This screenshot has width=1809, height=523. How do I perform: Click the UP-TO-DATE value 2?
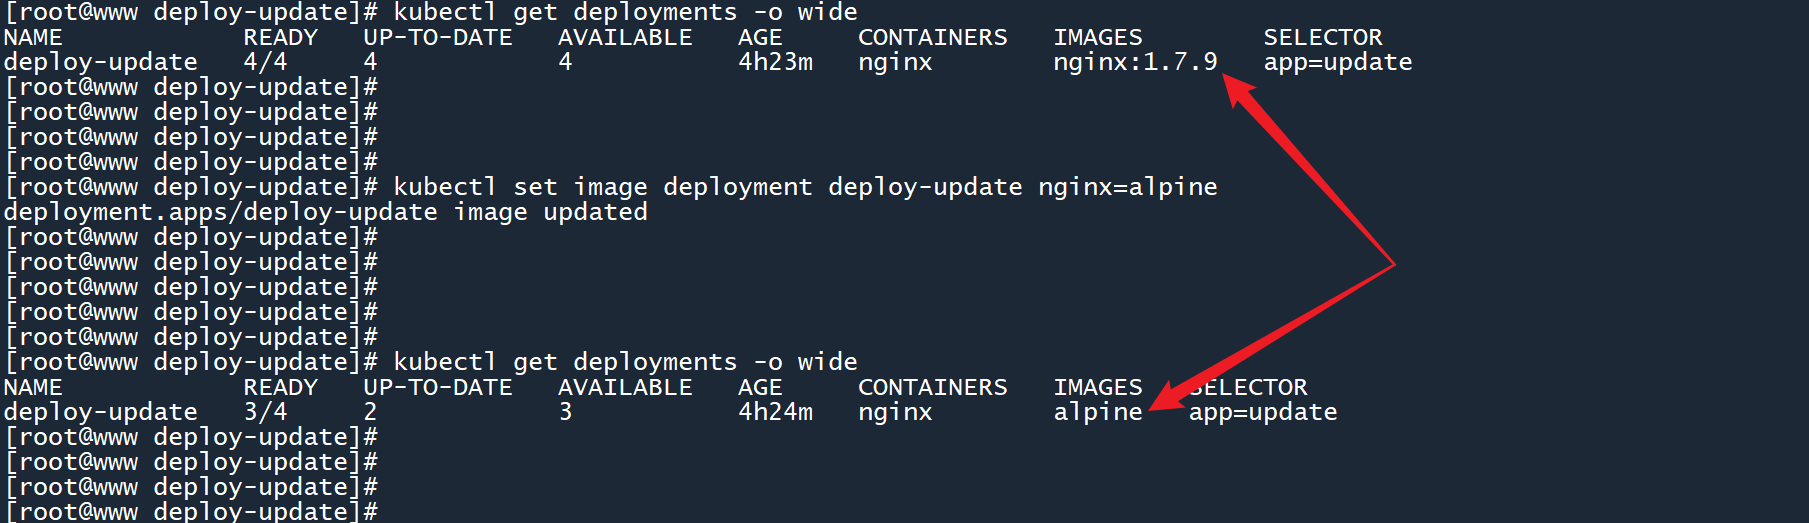pyautogui.click(x=370, y=412)
